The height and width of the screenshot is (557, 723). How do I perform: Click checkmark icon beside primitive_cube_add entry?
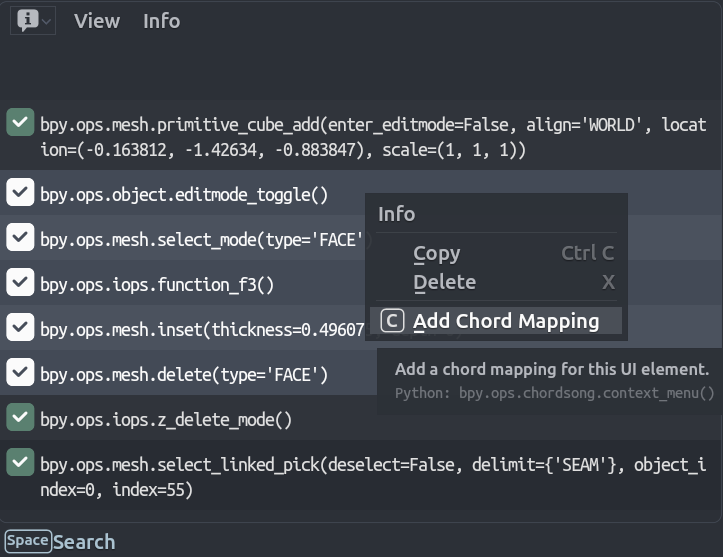coord(20,123)
